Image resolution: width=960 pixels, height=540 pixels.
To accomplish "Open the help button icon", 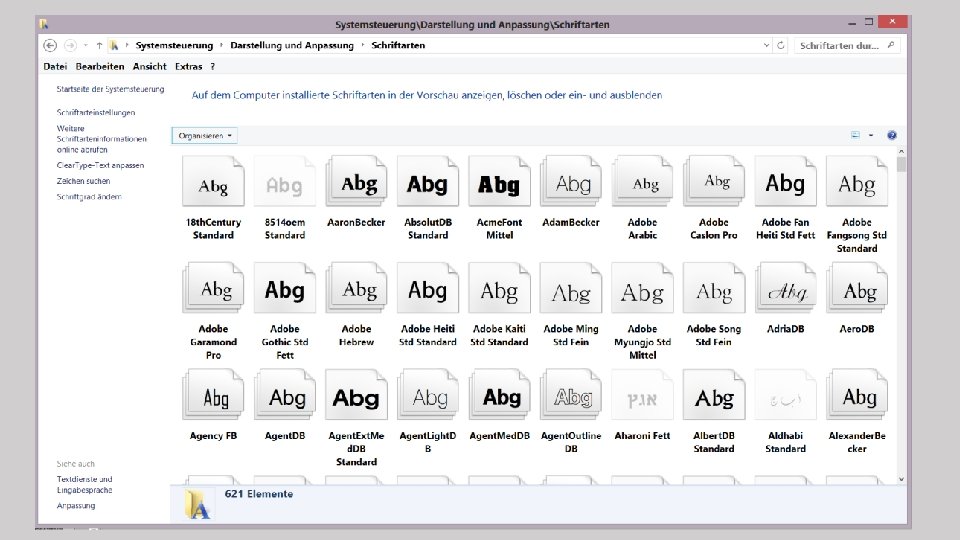I will 891,135.
